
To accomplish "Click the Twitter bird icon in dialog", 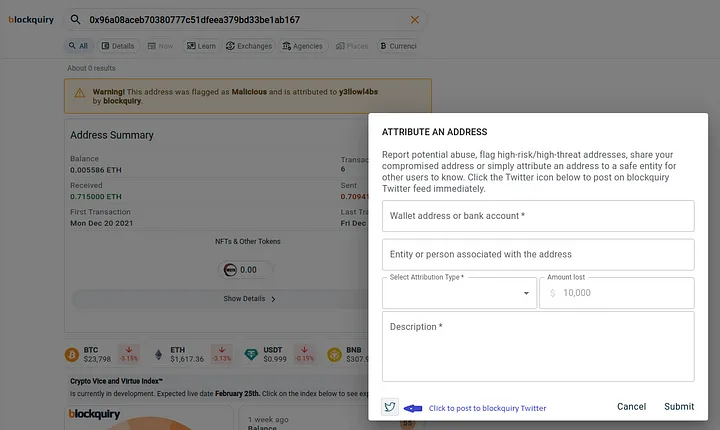I will [389, 407].
